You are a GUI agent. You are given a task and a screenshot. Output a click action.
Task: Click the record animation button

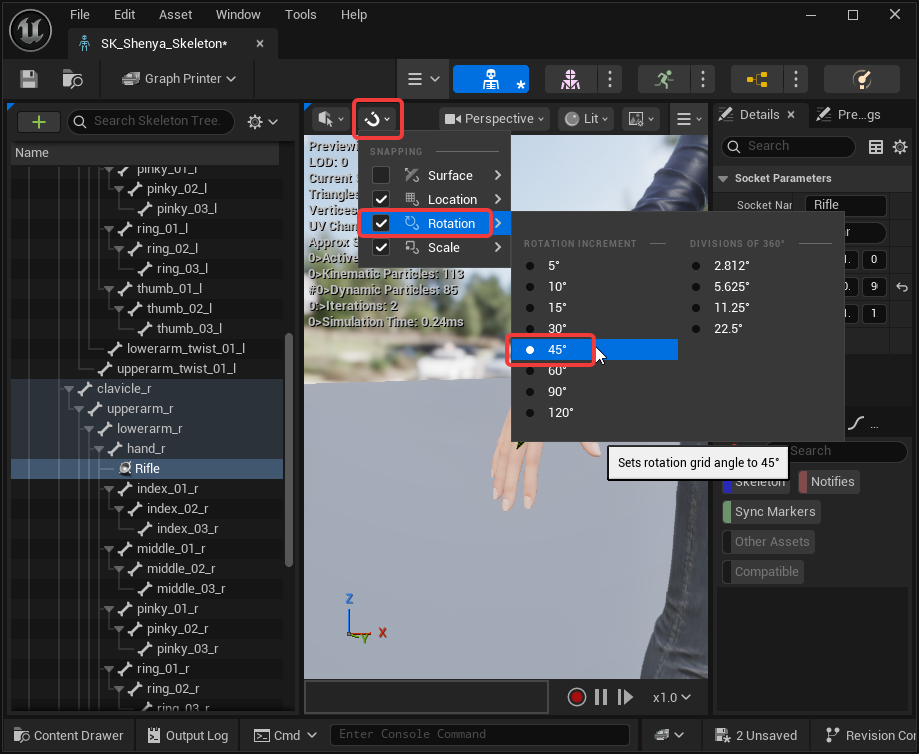tap(577, 697)
